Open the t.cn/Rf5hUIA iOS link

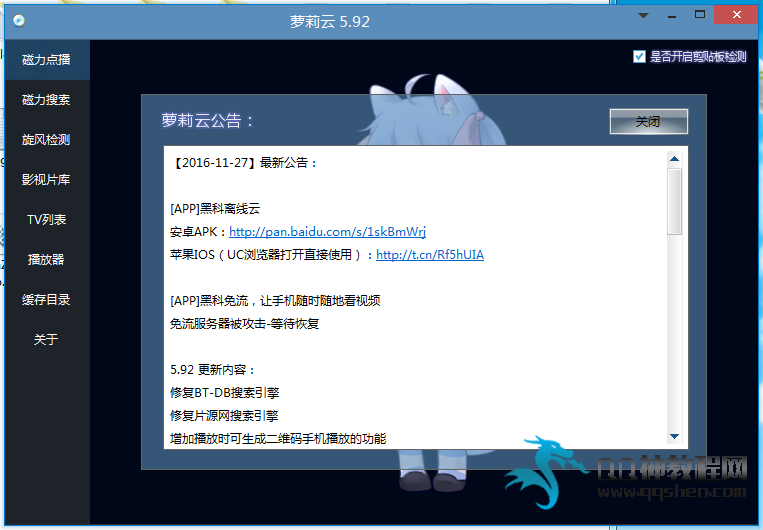tap(430, 255)
